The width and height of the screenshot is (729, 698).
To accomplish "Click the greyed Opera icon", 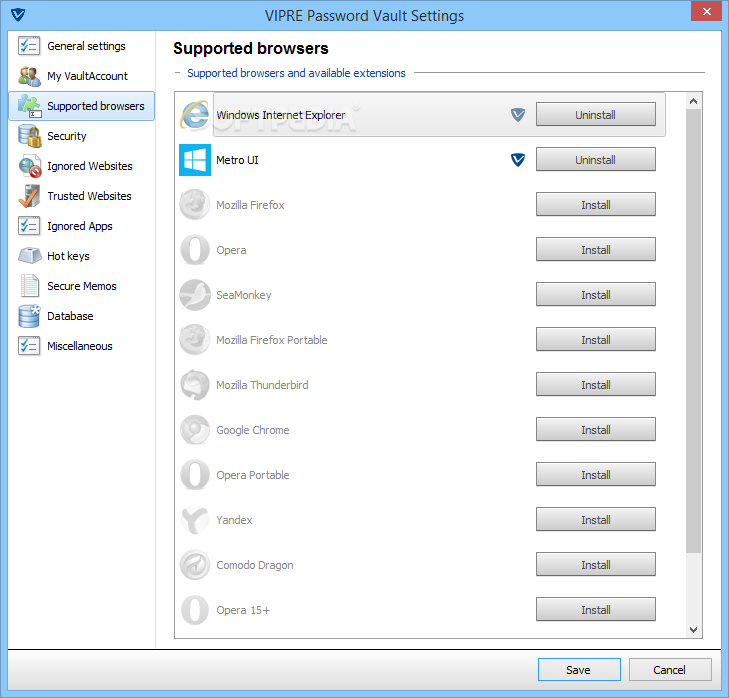I will click(195, 250).
